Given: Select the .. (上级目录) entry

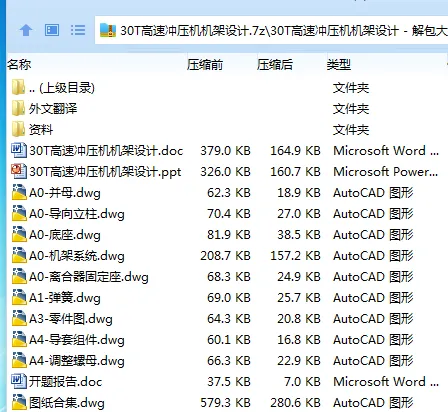Looking at the screenshot, I should [x=62, y=88].
